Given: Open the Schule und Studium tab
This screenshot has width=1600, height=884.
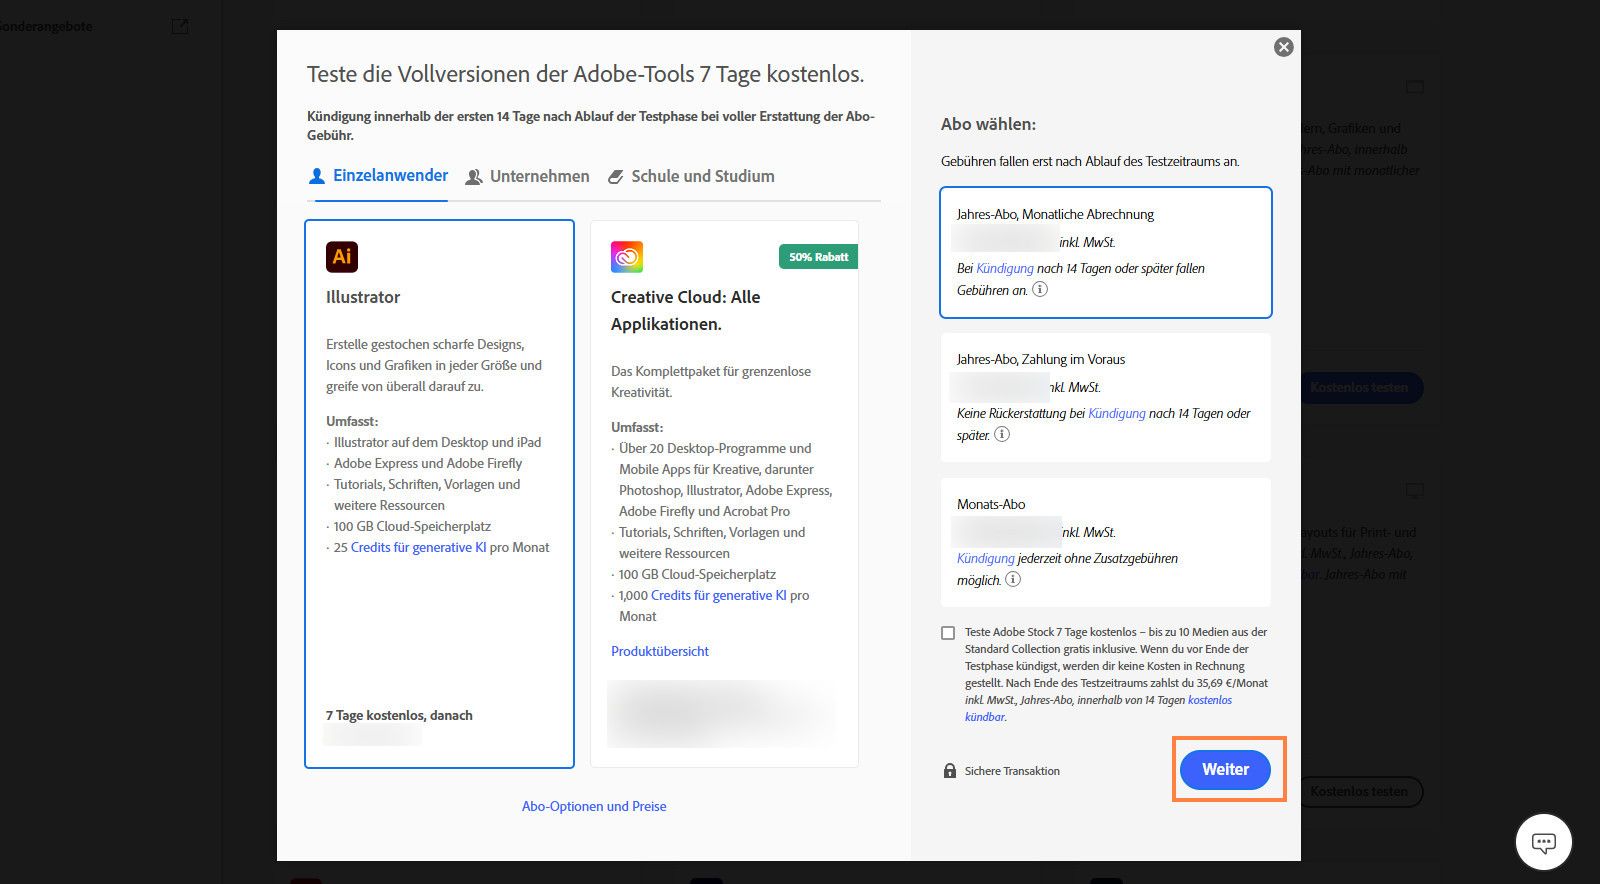Looking at the screenshot, I should pos(691,176).
